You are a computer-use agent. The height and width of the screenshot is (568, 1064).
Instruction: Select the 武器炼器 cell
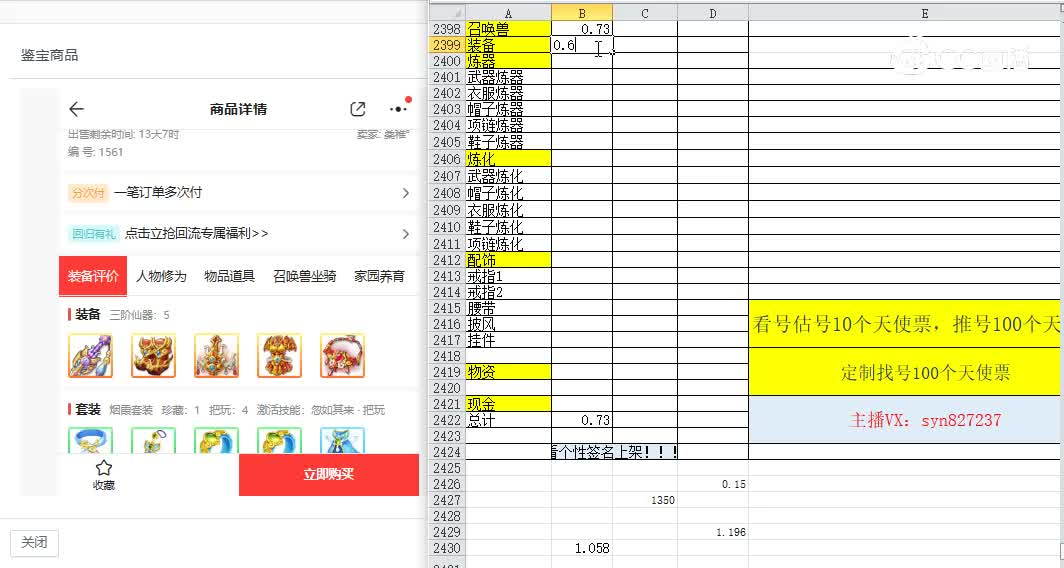508,77
